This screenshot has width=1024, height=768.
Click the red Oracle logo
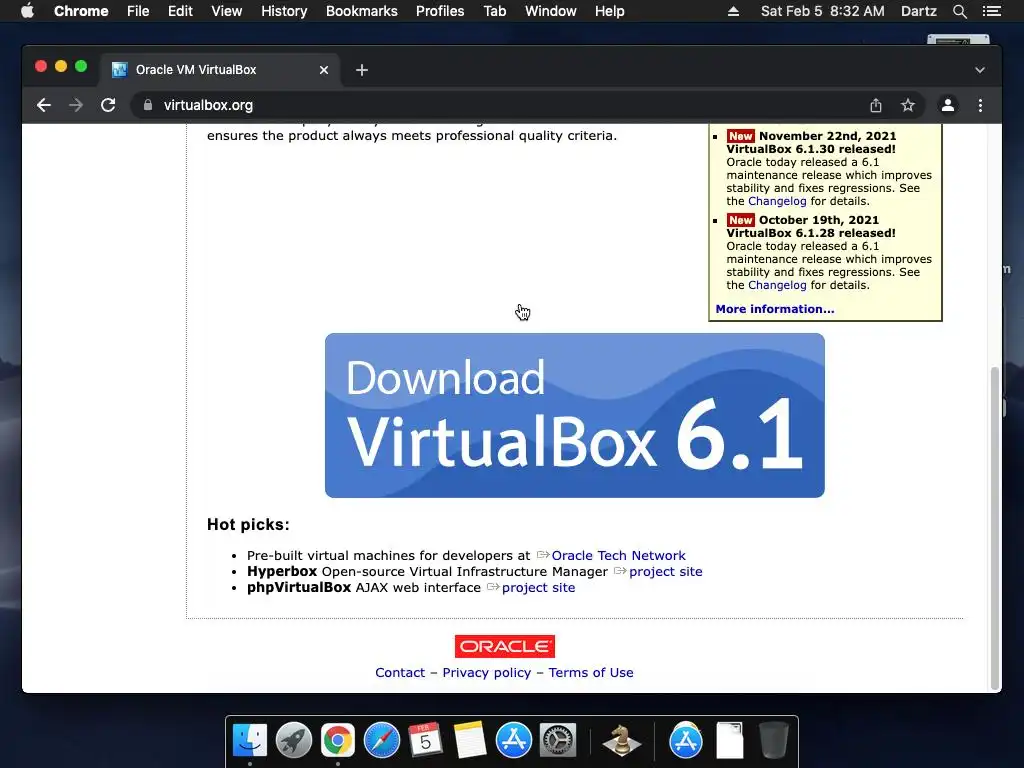[505, 647]
